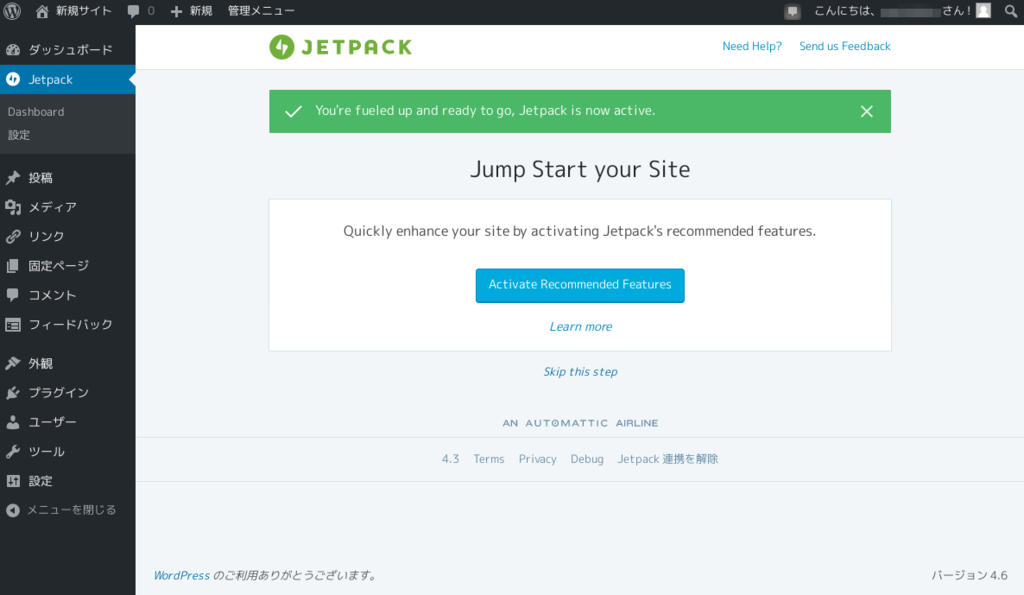Click the WordPress logo in admin bar
Screen dimensions: 1024x595
(x=12, y=11)
